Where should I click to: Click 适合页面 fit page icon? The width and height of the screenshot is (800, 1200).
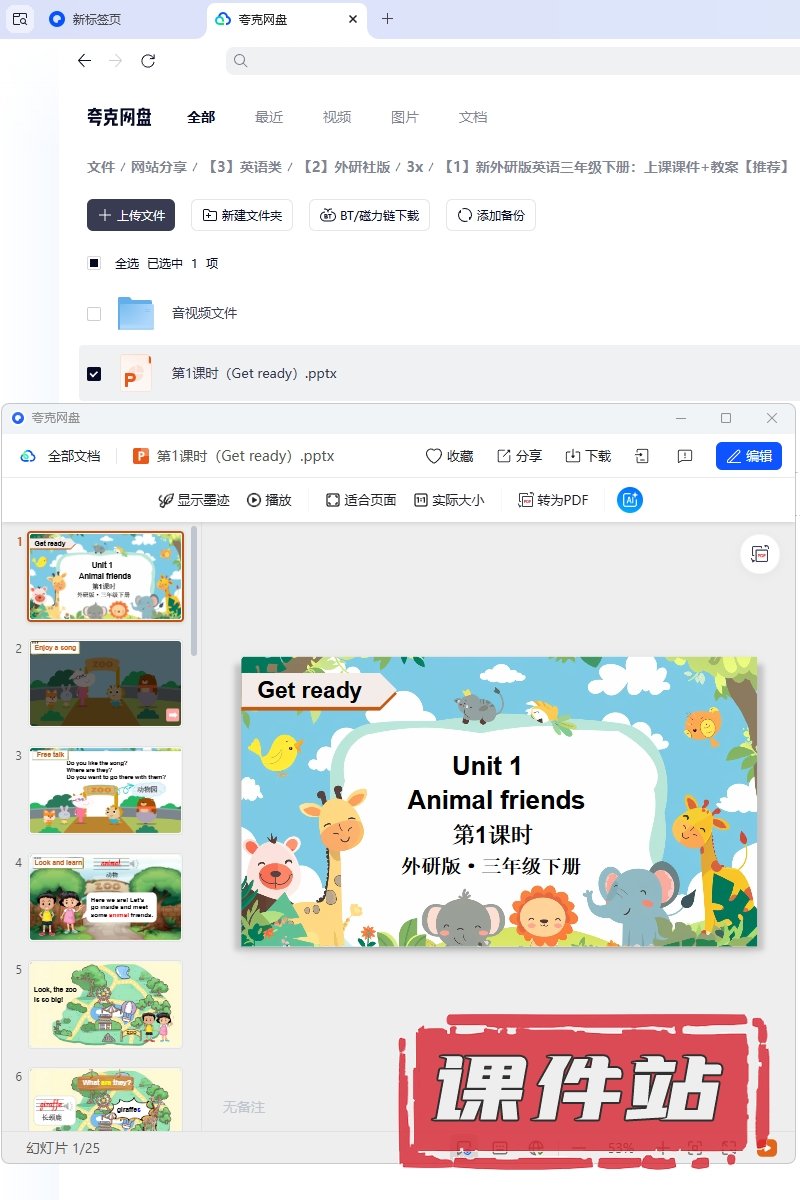coord(333,500)
